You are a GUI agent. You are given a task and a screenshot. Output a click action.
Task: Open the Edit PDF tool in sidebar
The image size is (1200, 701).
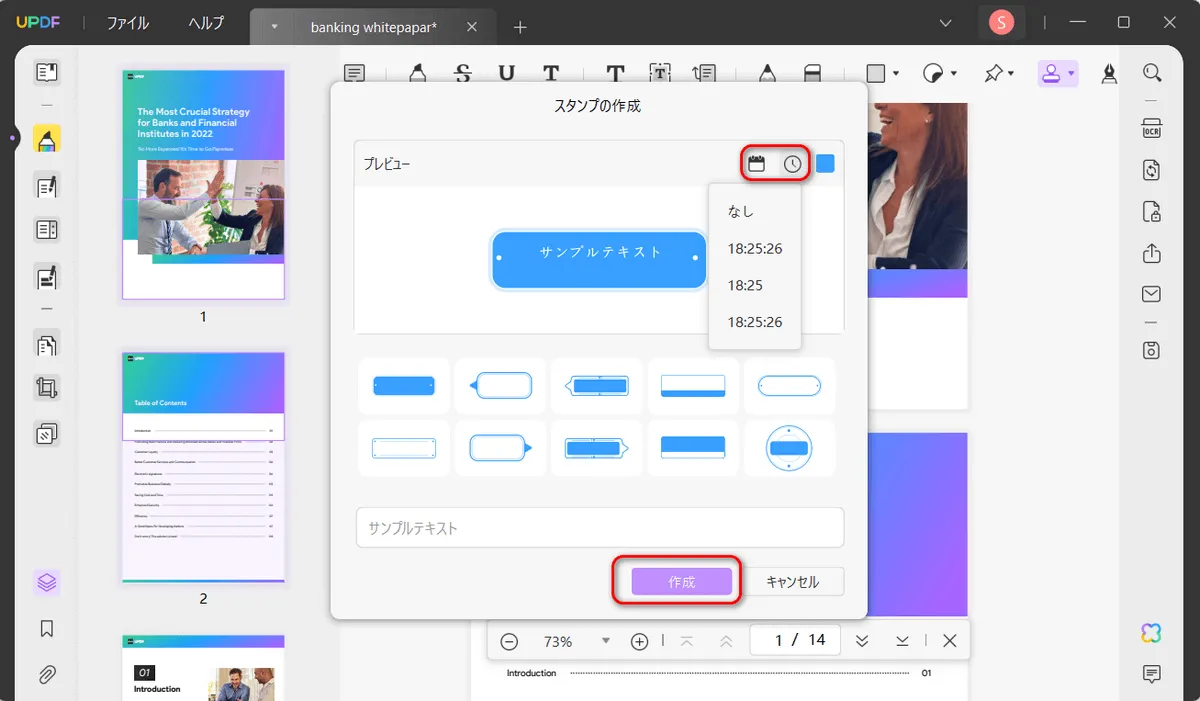[46, 186]
